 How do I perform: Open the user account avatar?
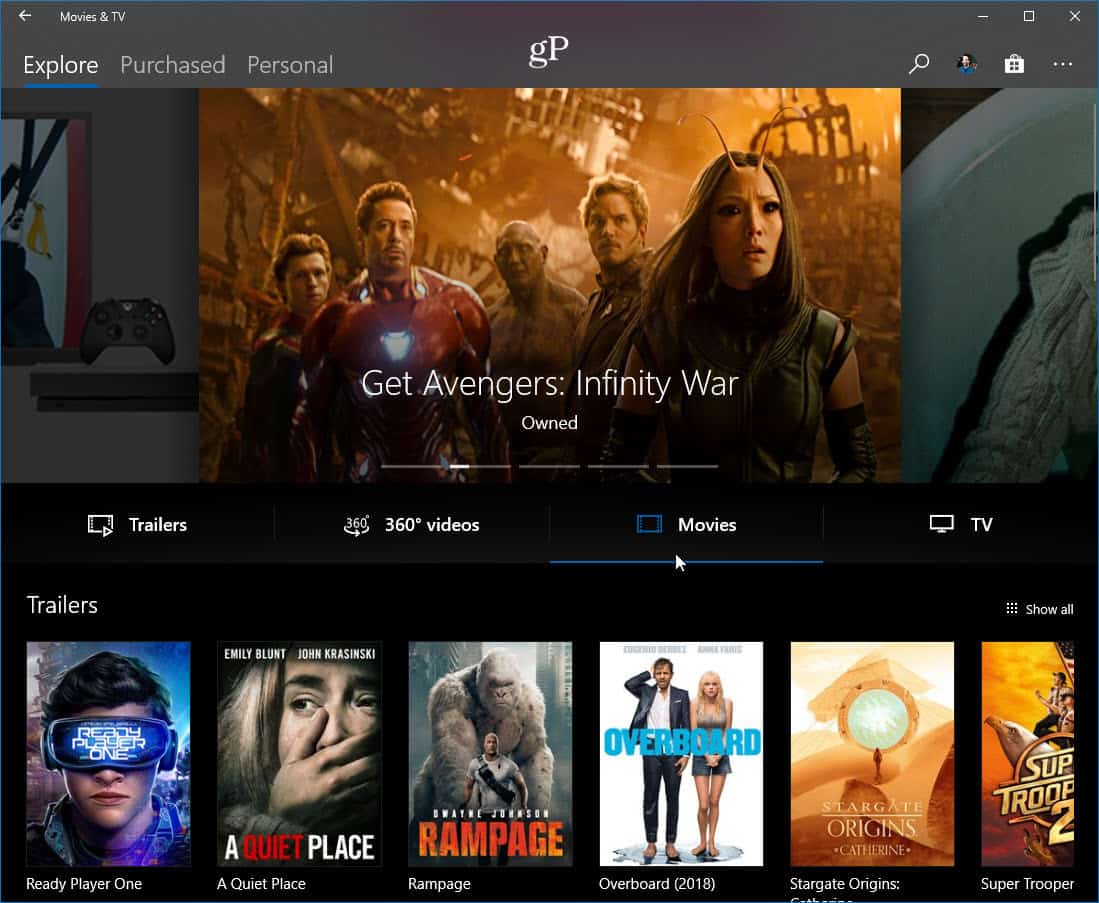coord(967,64)
